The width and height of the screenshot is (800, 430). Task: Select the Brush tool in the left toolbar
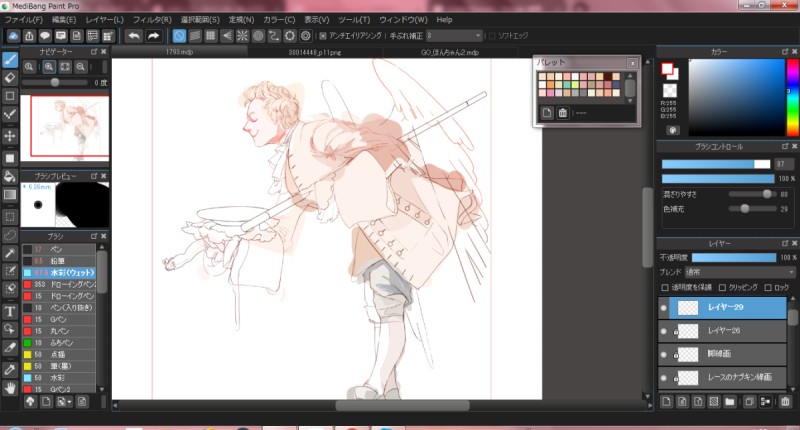click(10, 60)
